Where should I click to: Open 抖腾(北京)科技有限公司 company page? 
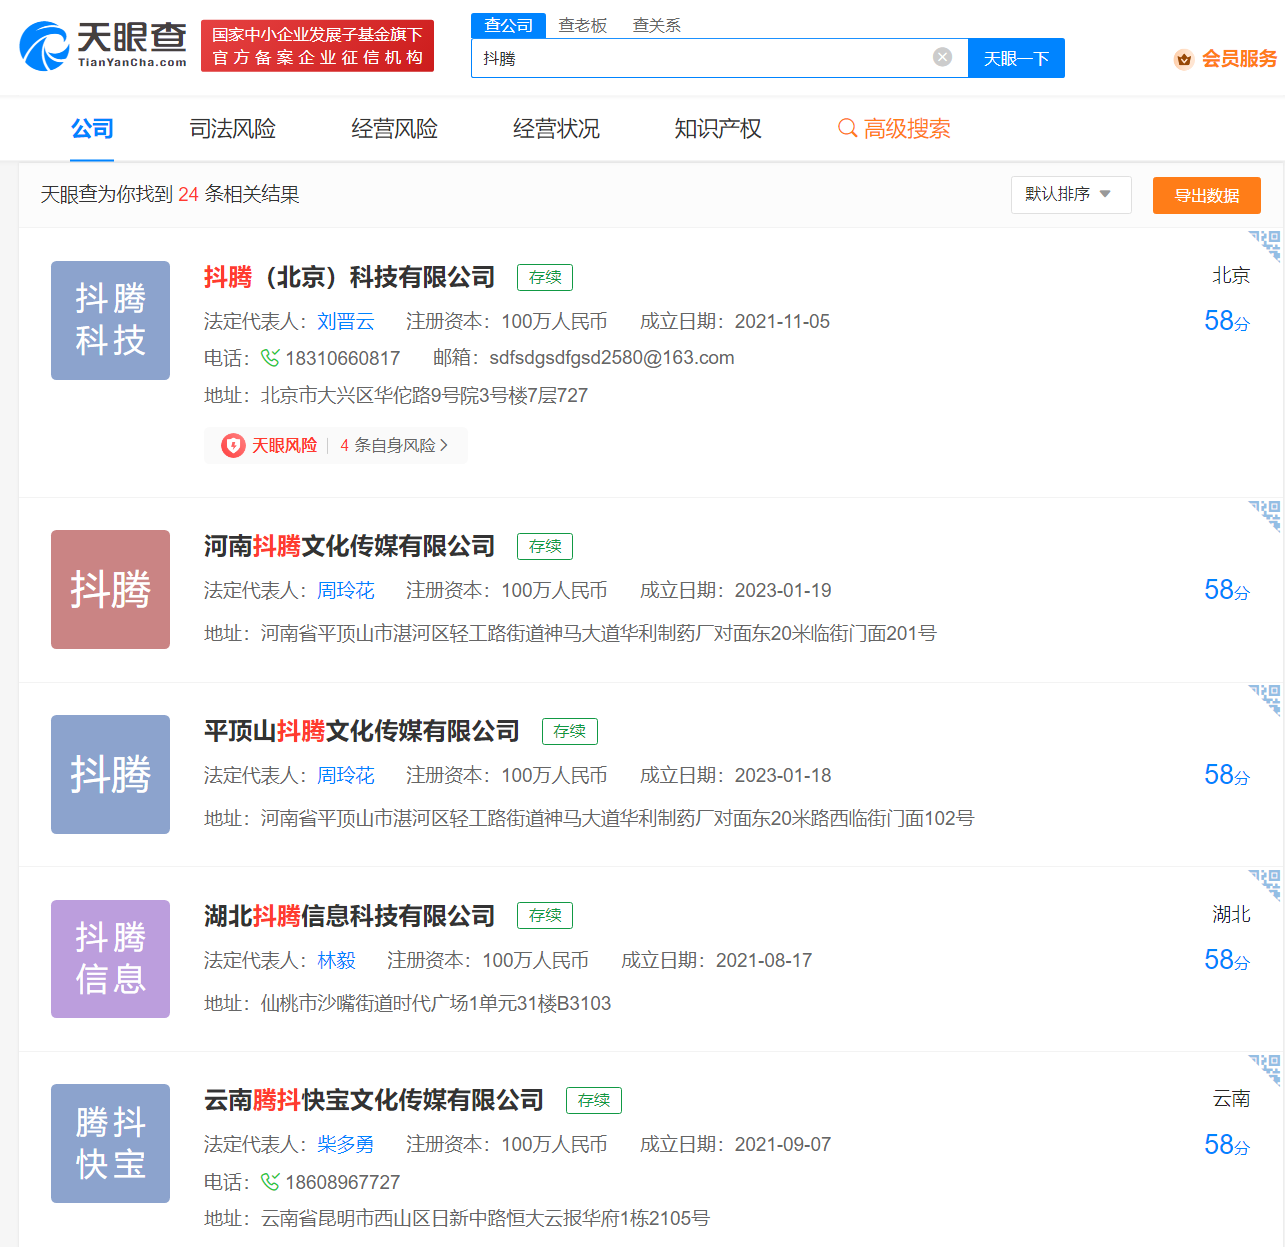click(x=349, y=276)
